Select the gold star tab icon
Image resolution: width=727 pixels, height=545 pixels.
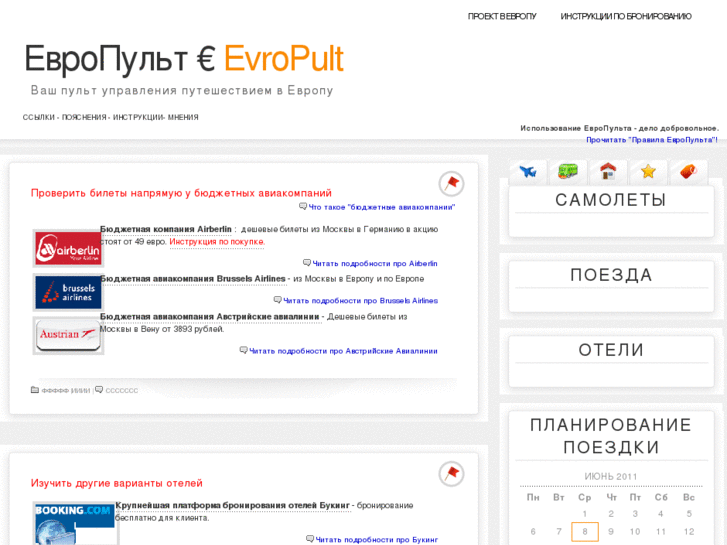pyautogui.click(x=648, y=171)
